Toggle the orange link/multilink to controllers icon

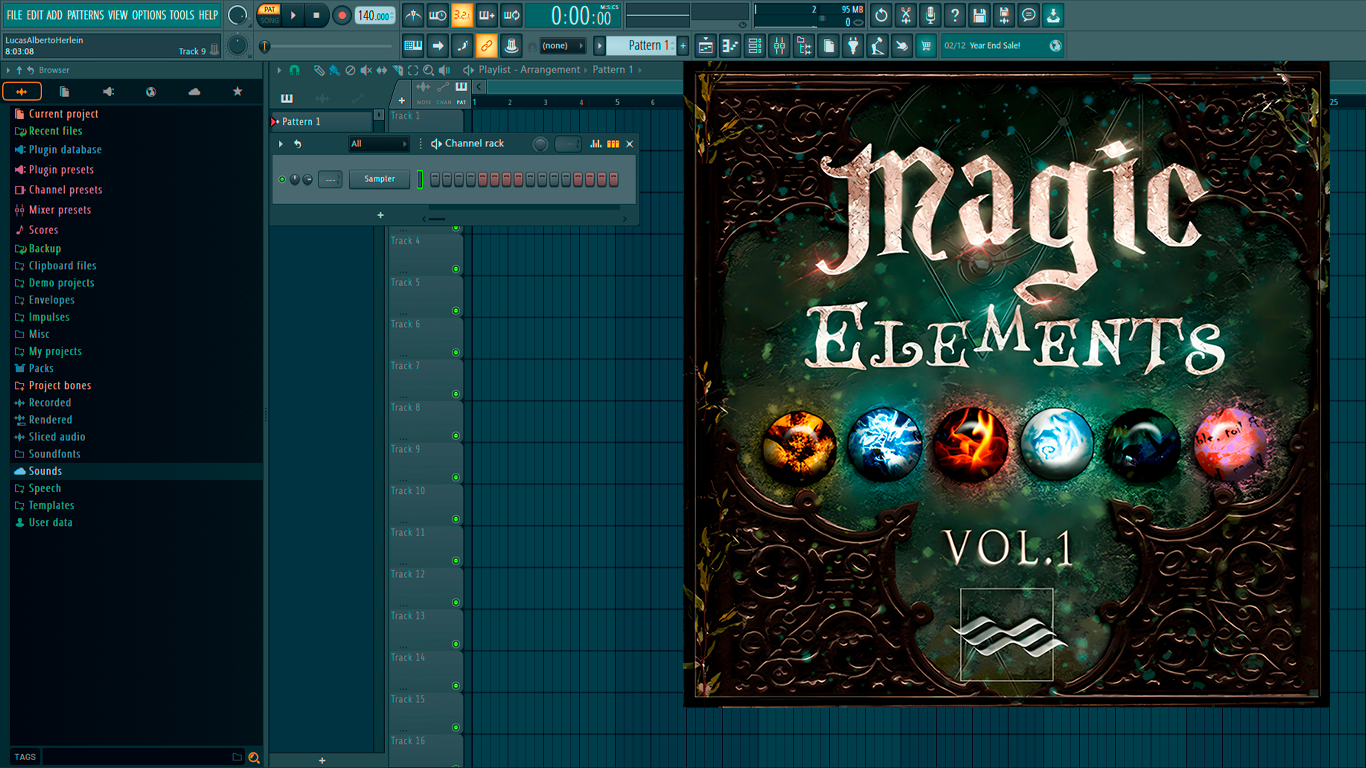(486, 45)
